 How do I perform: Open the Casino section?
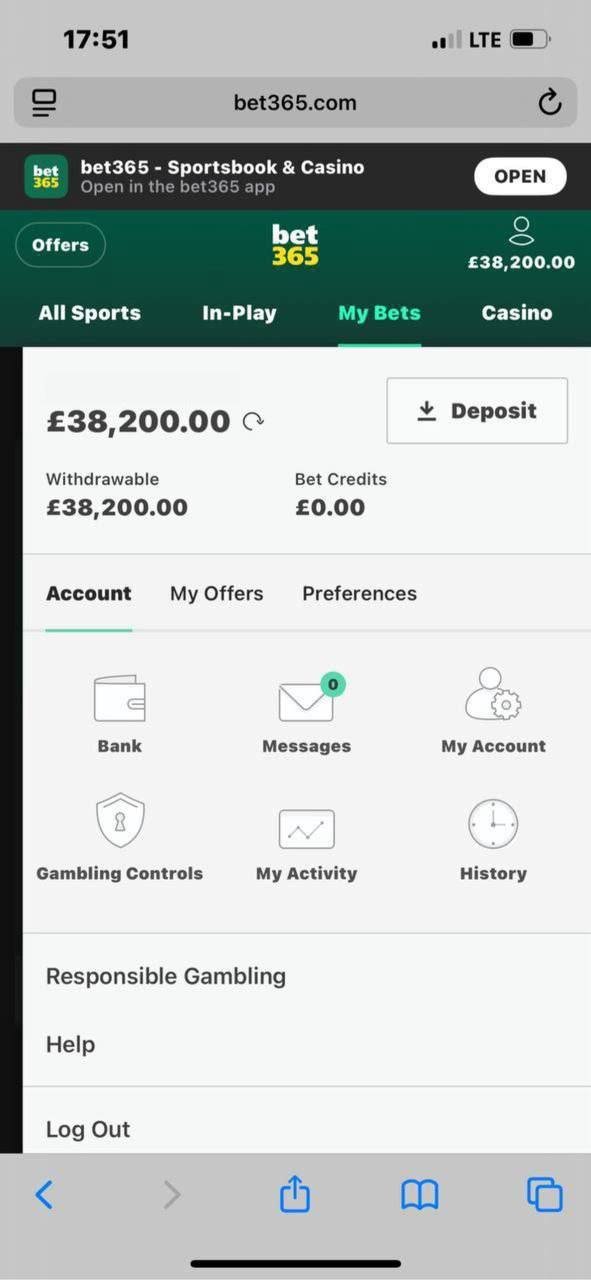tap(517, 313)
